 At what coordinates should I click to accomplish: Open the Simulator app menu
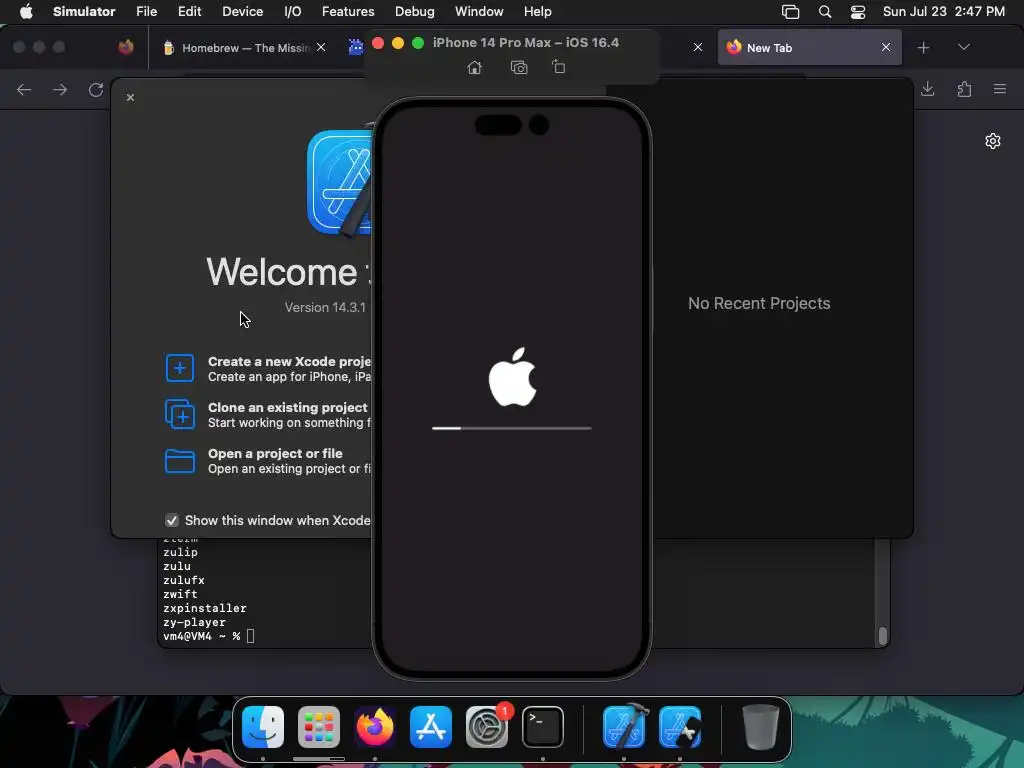[84, 12]
